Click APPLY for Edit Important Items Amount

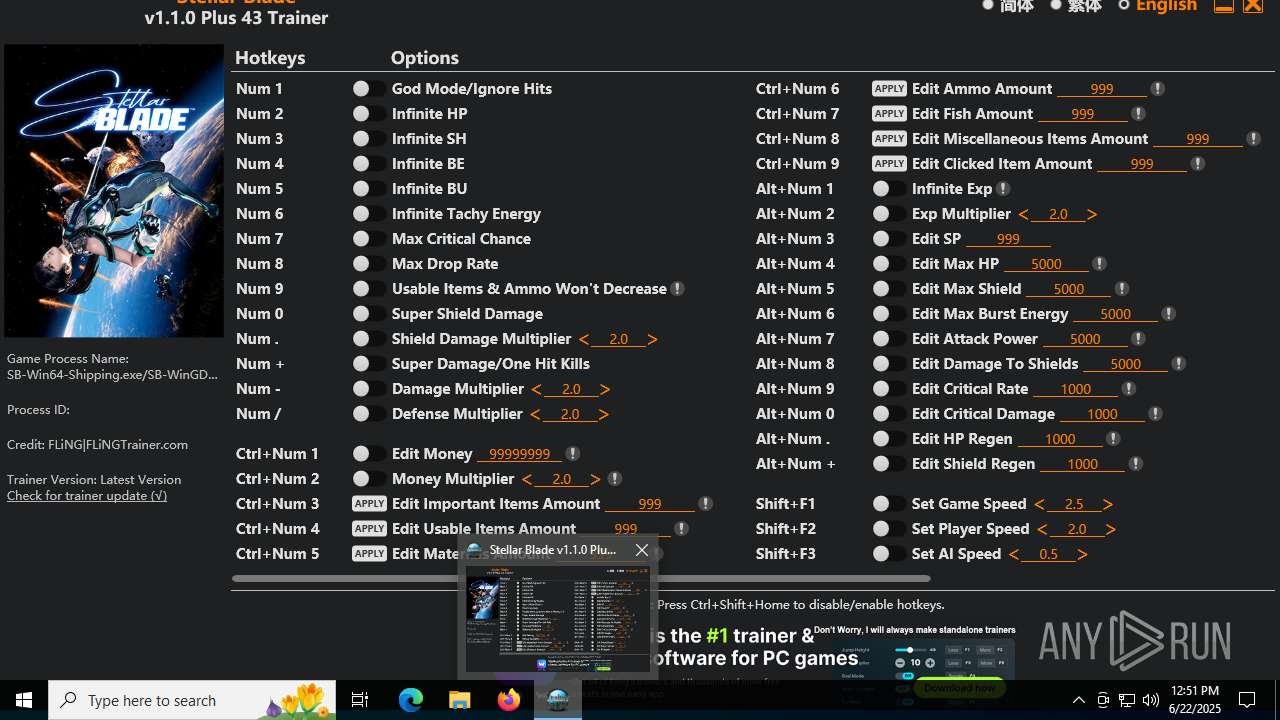(x=369, y=504)
